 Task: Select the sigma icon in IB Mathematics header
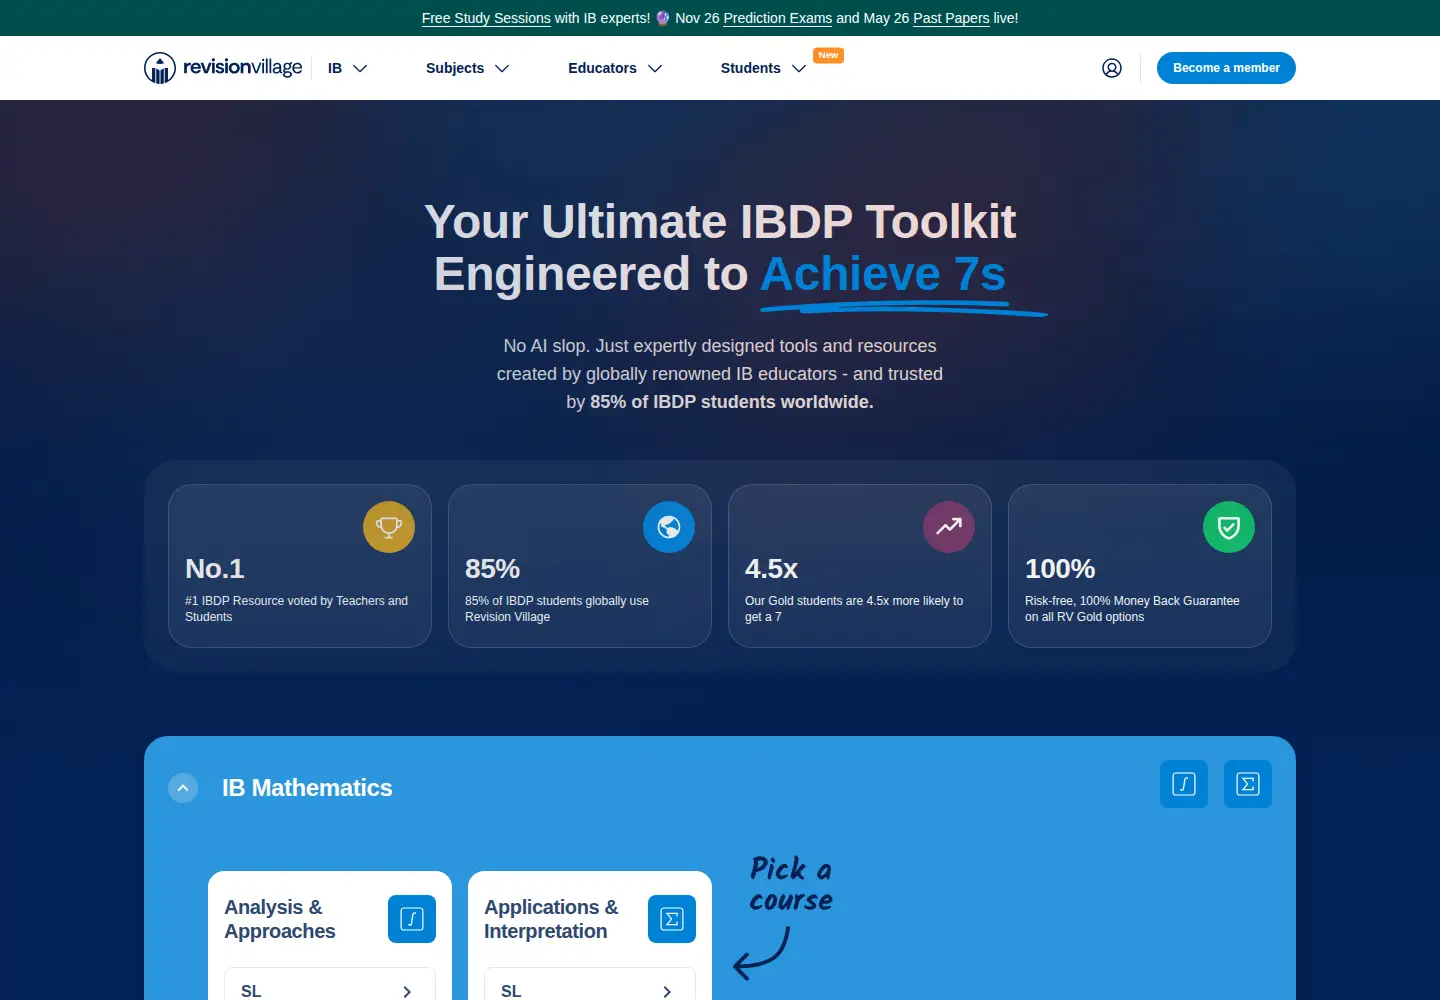coord(1248,784)
